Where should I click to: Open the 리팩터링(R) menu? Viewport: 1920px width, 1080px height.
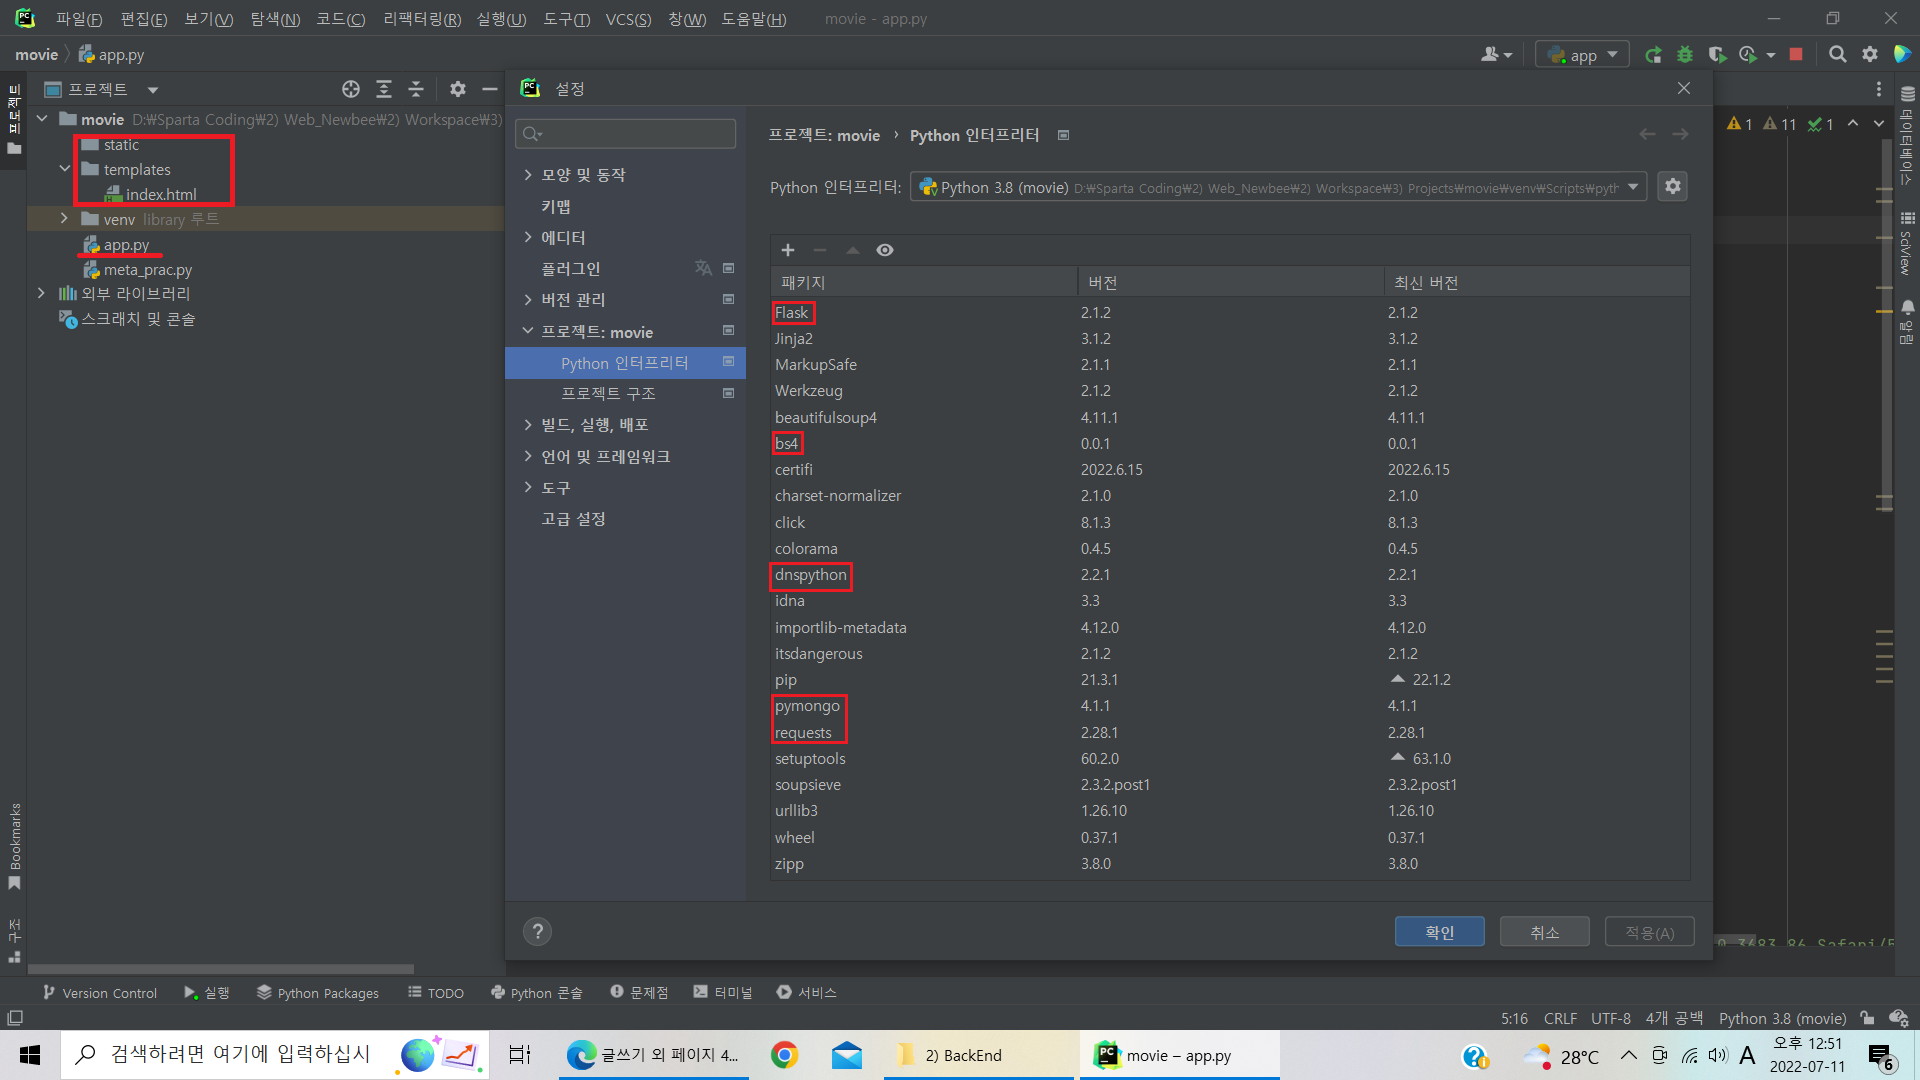(422, 19)
